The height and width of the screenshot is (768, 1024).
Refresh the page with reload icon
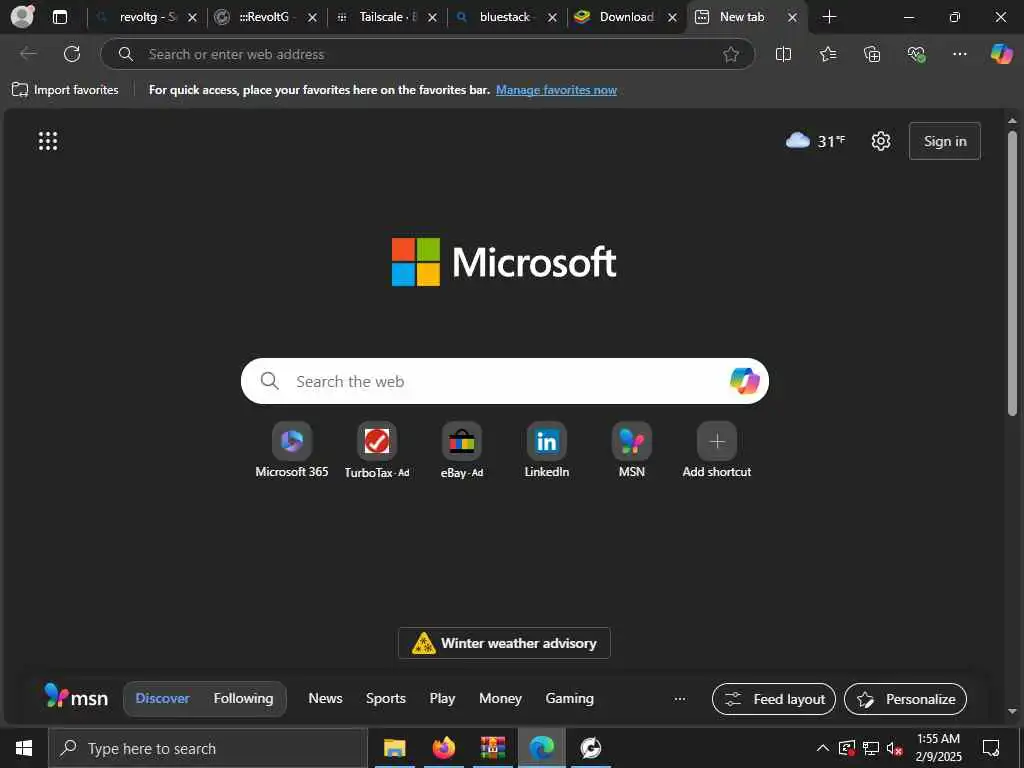point(72,54)
